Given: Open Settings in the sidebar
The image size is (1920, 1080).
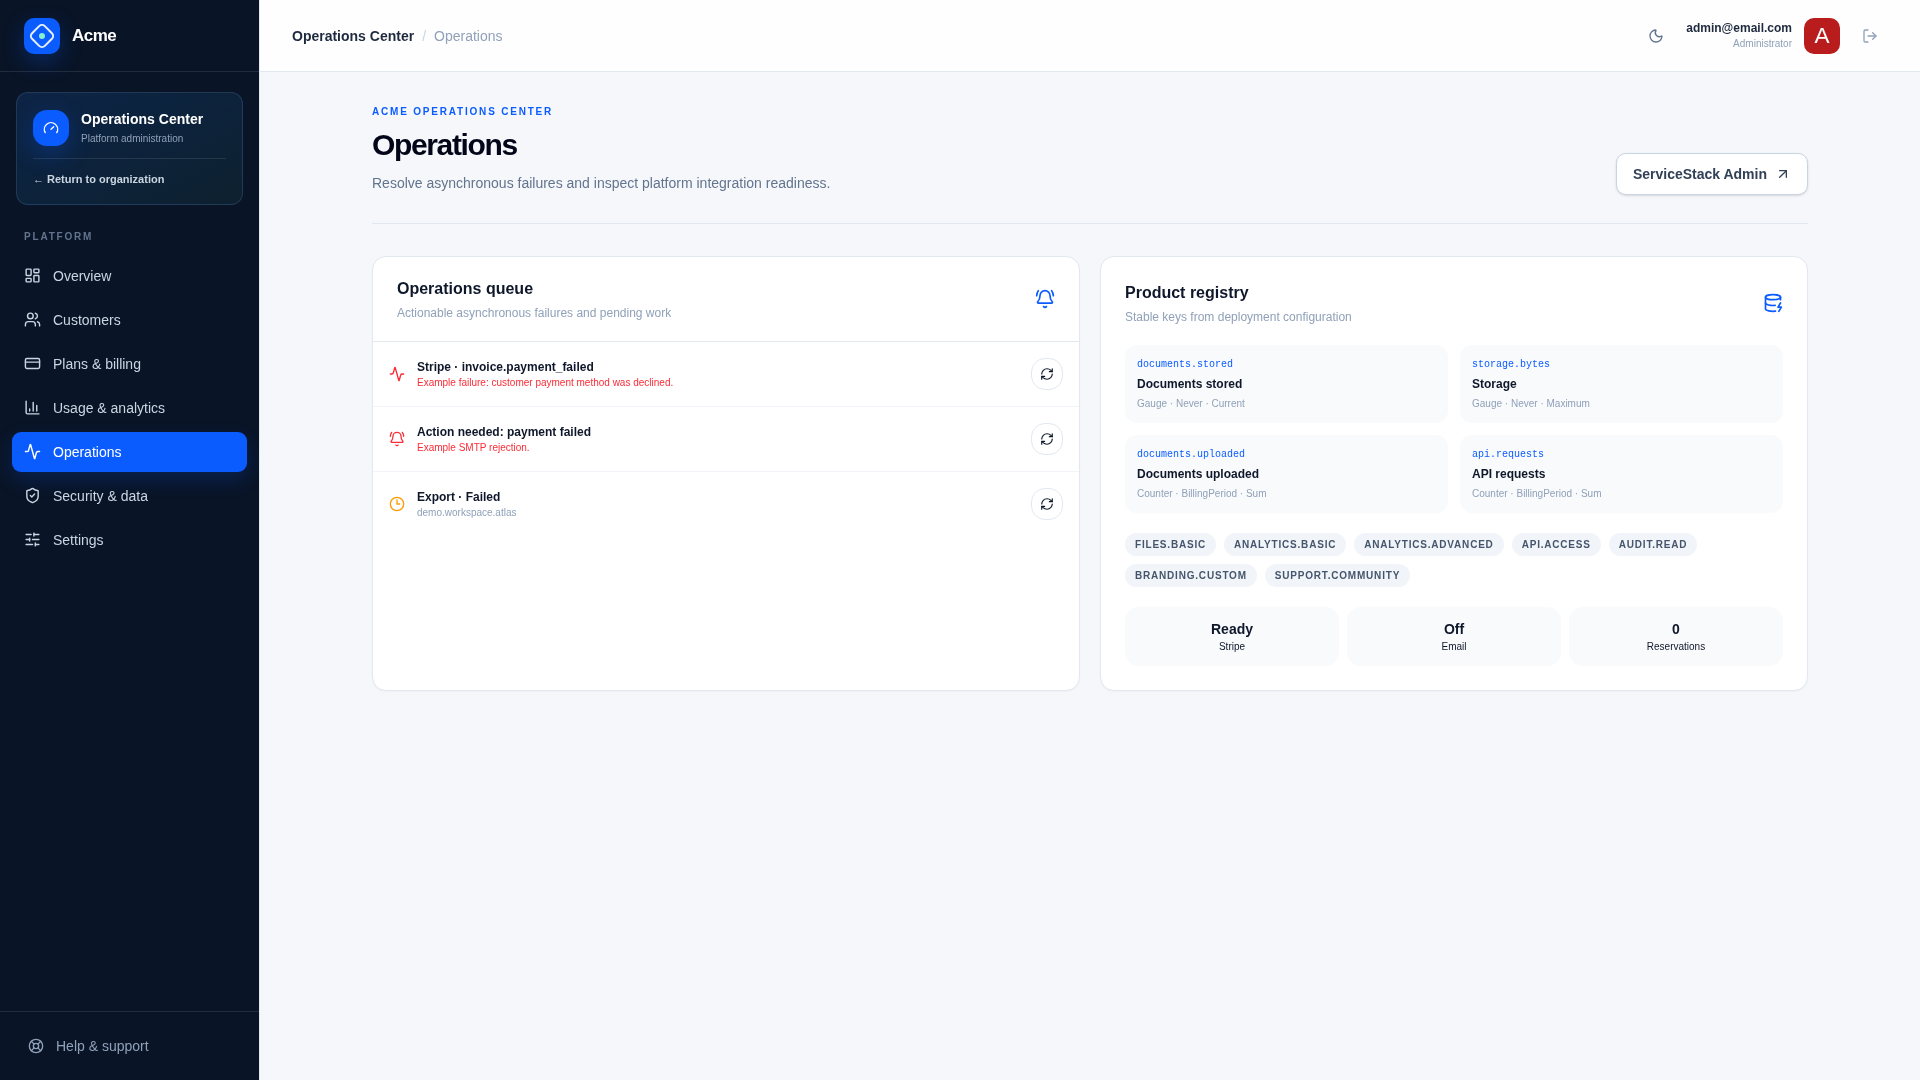Looking at the screenshot, I should [x=129, y=540].
